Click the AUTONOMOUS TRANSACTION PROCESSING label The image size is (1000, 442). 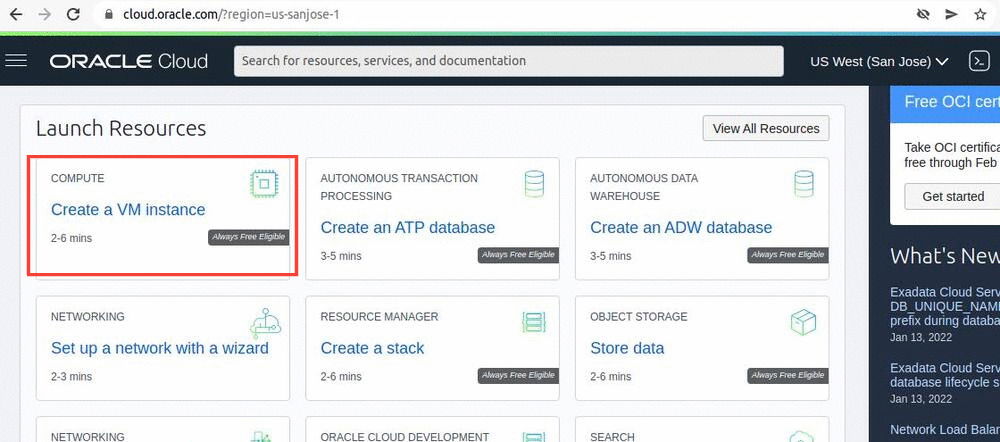click(x=399, y=187)
